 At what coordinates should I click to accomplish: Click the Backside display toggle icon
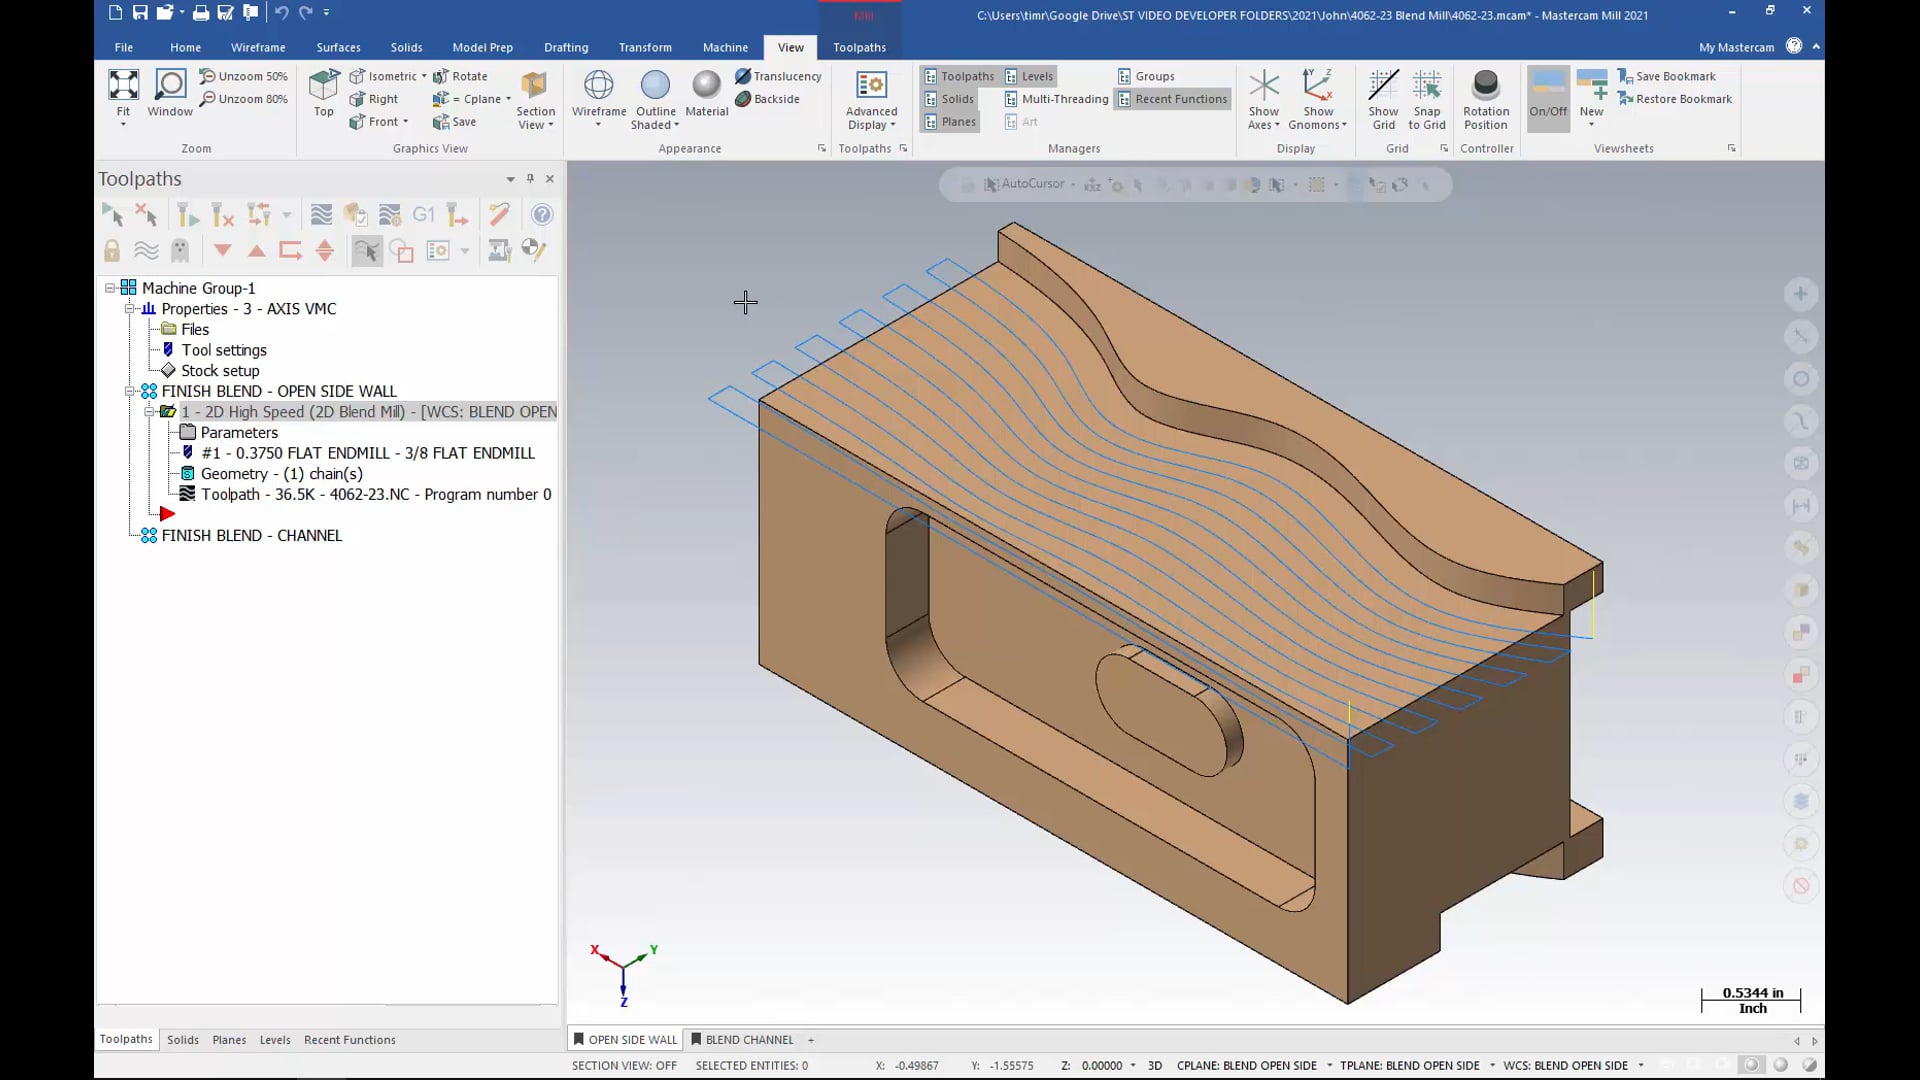(x=744, y=99)
